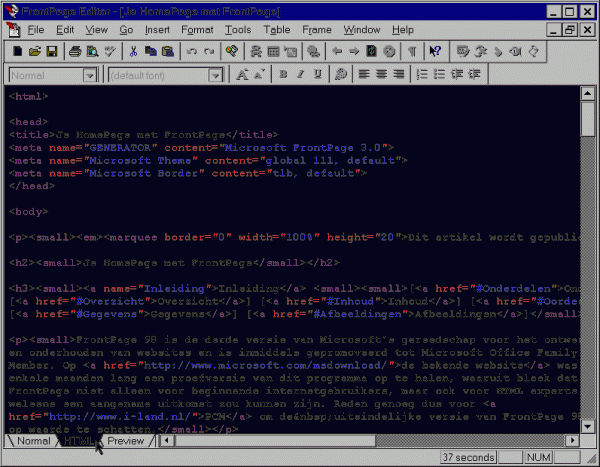The height and width of the screenshot is (467, 600).
Task: Toggle underline formatting
Action: coord(318,74)
